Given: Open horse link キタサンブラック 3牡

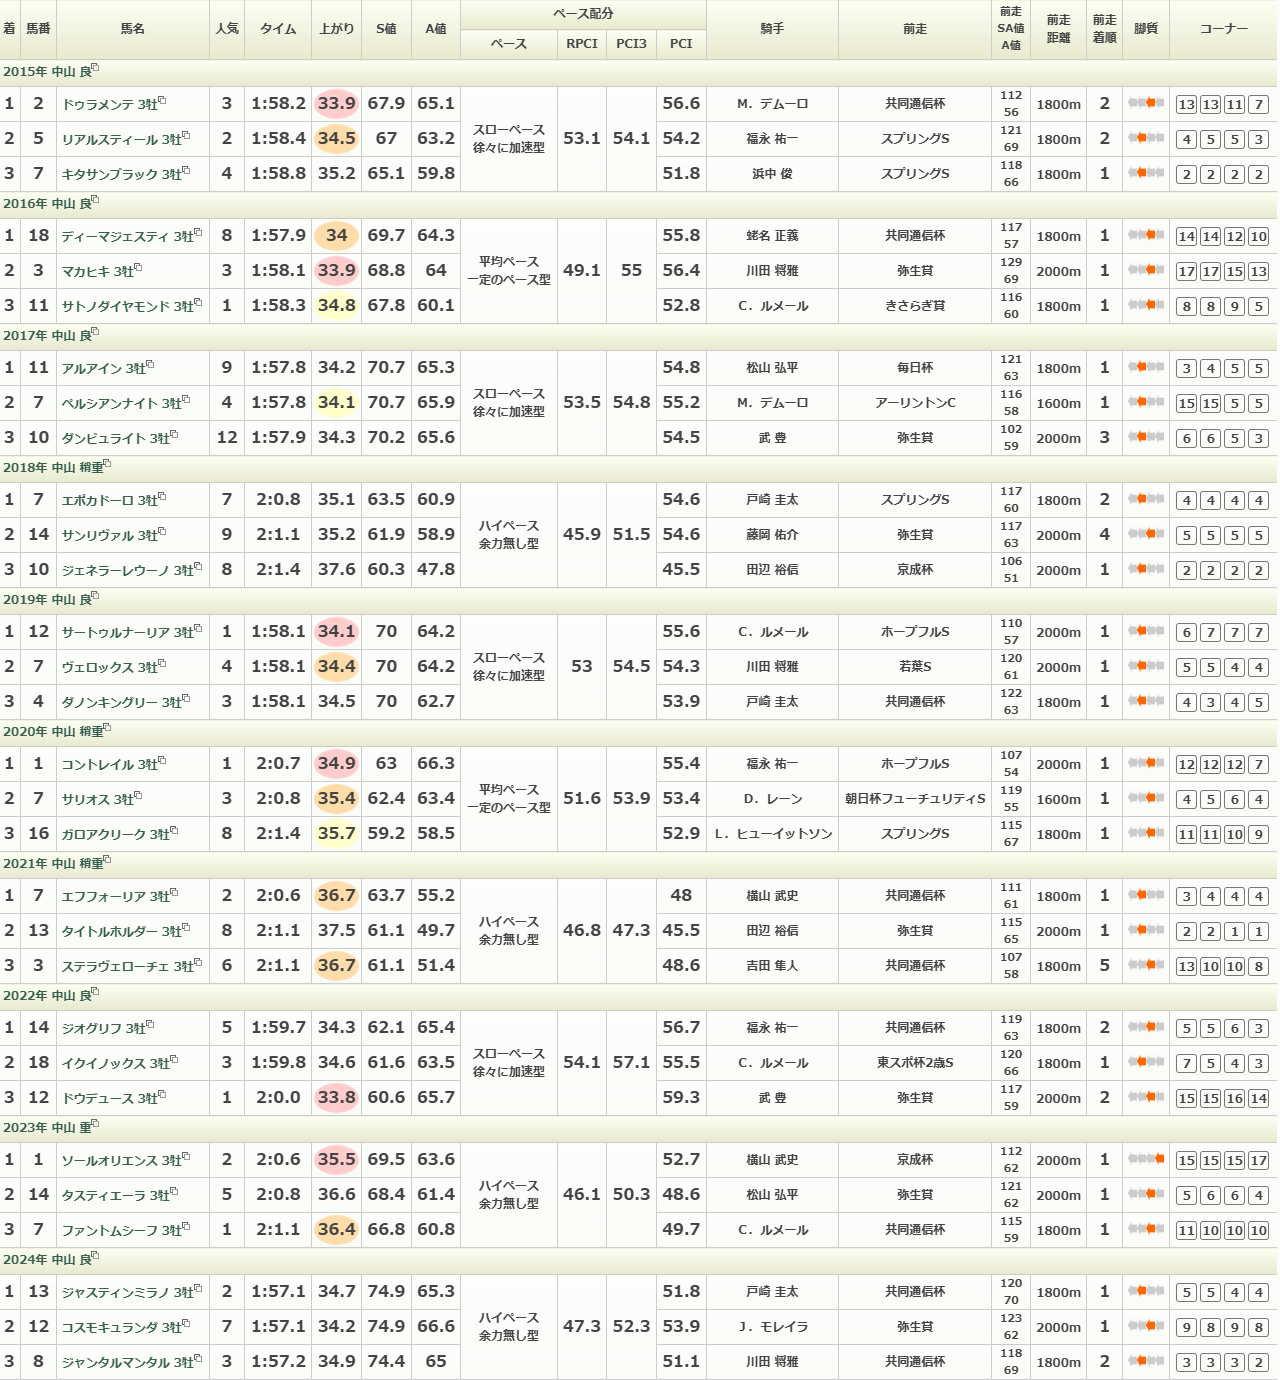Looking at the screenshot, I should click(x=121, y=175).
